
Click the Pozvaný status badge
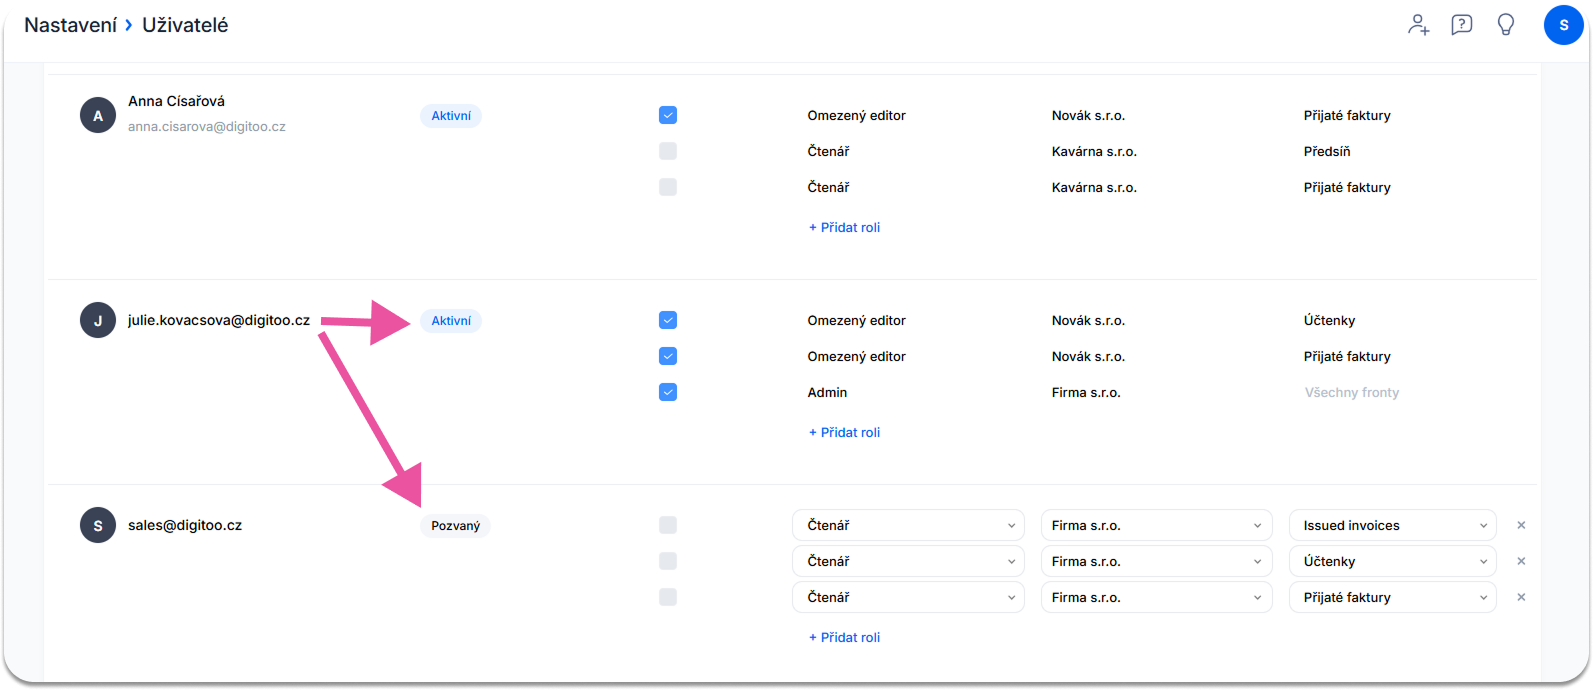pyautogui.click(x=455, y=525)
